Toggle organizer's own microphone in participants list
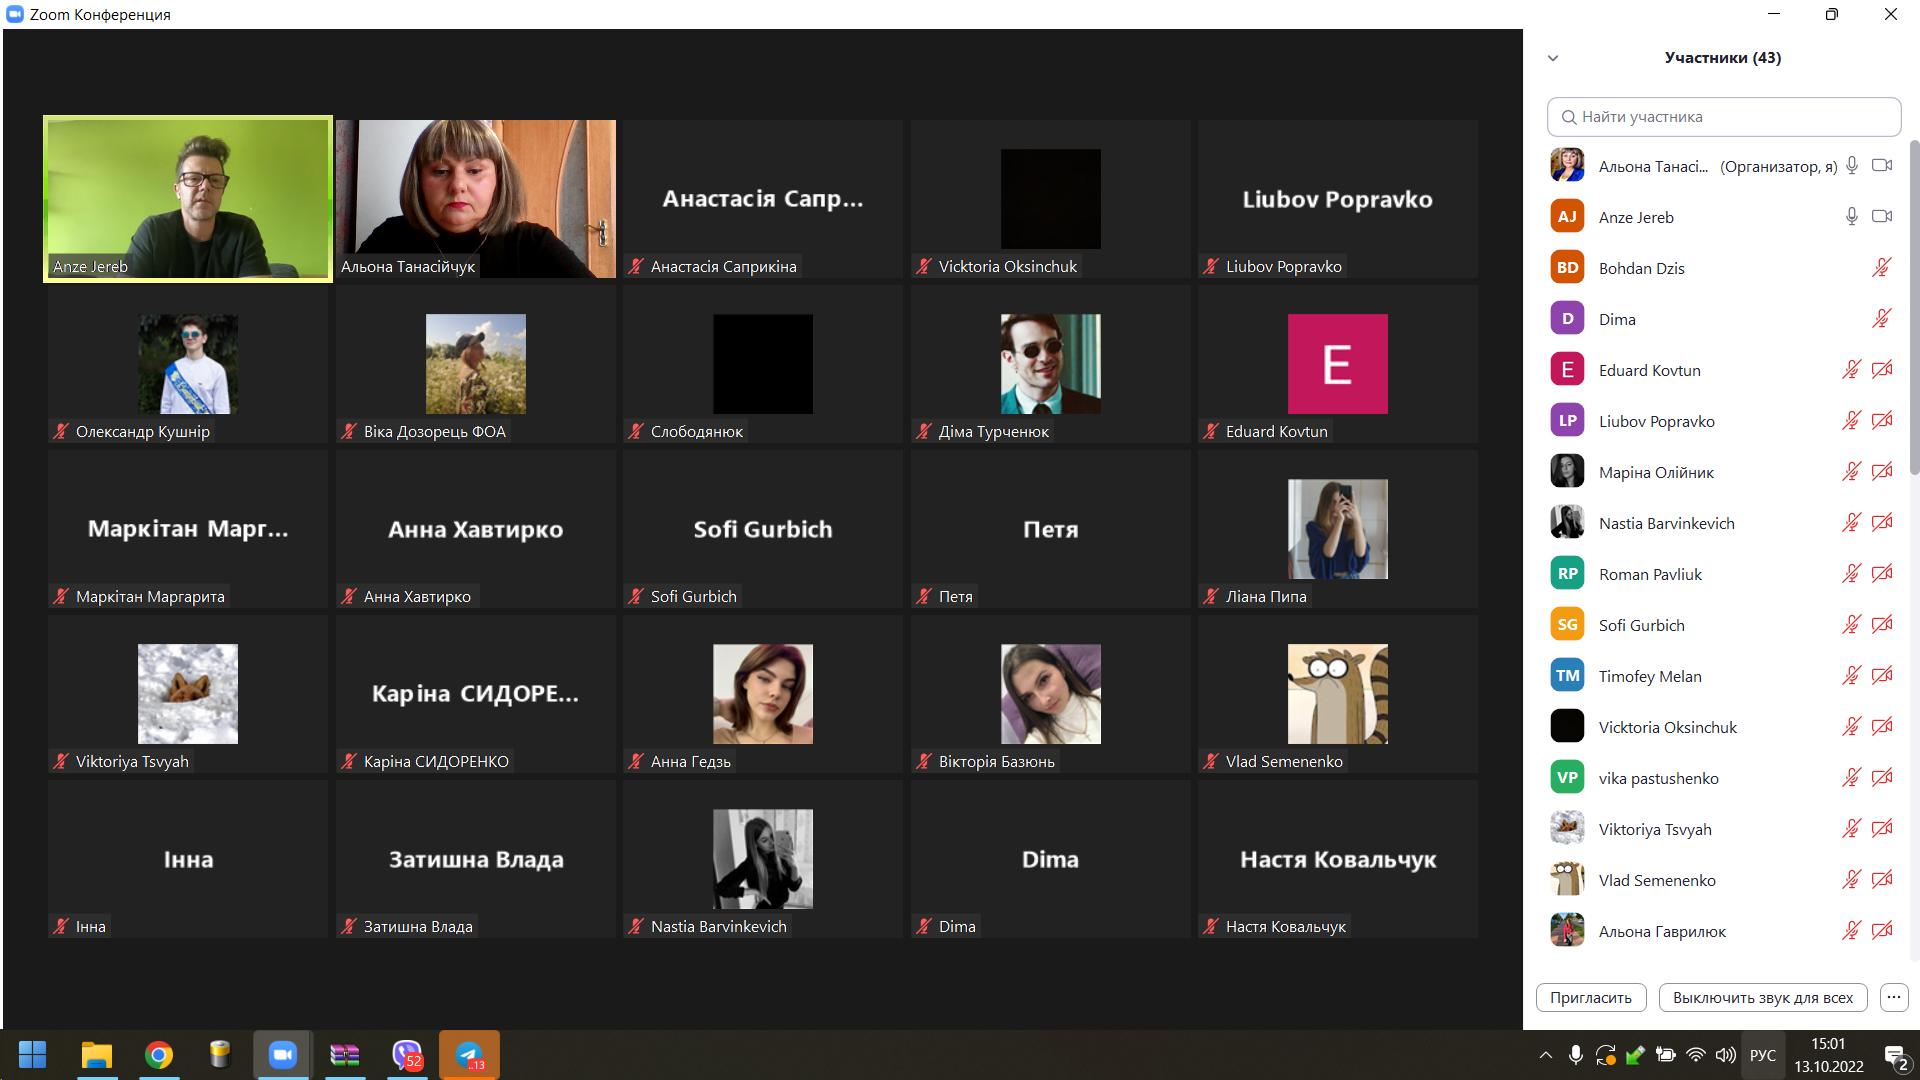The width and height of the screenshot is (1920, 1080). point(1851,166)
